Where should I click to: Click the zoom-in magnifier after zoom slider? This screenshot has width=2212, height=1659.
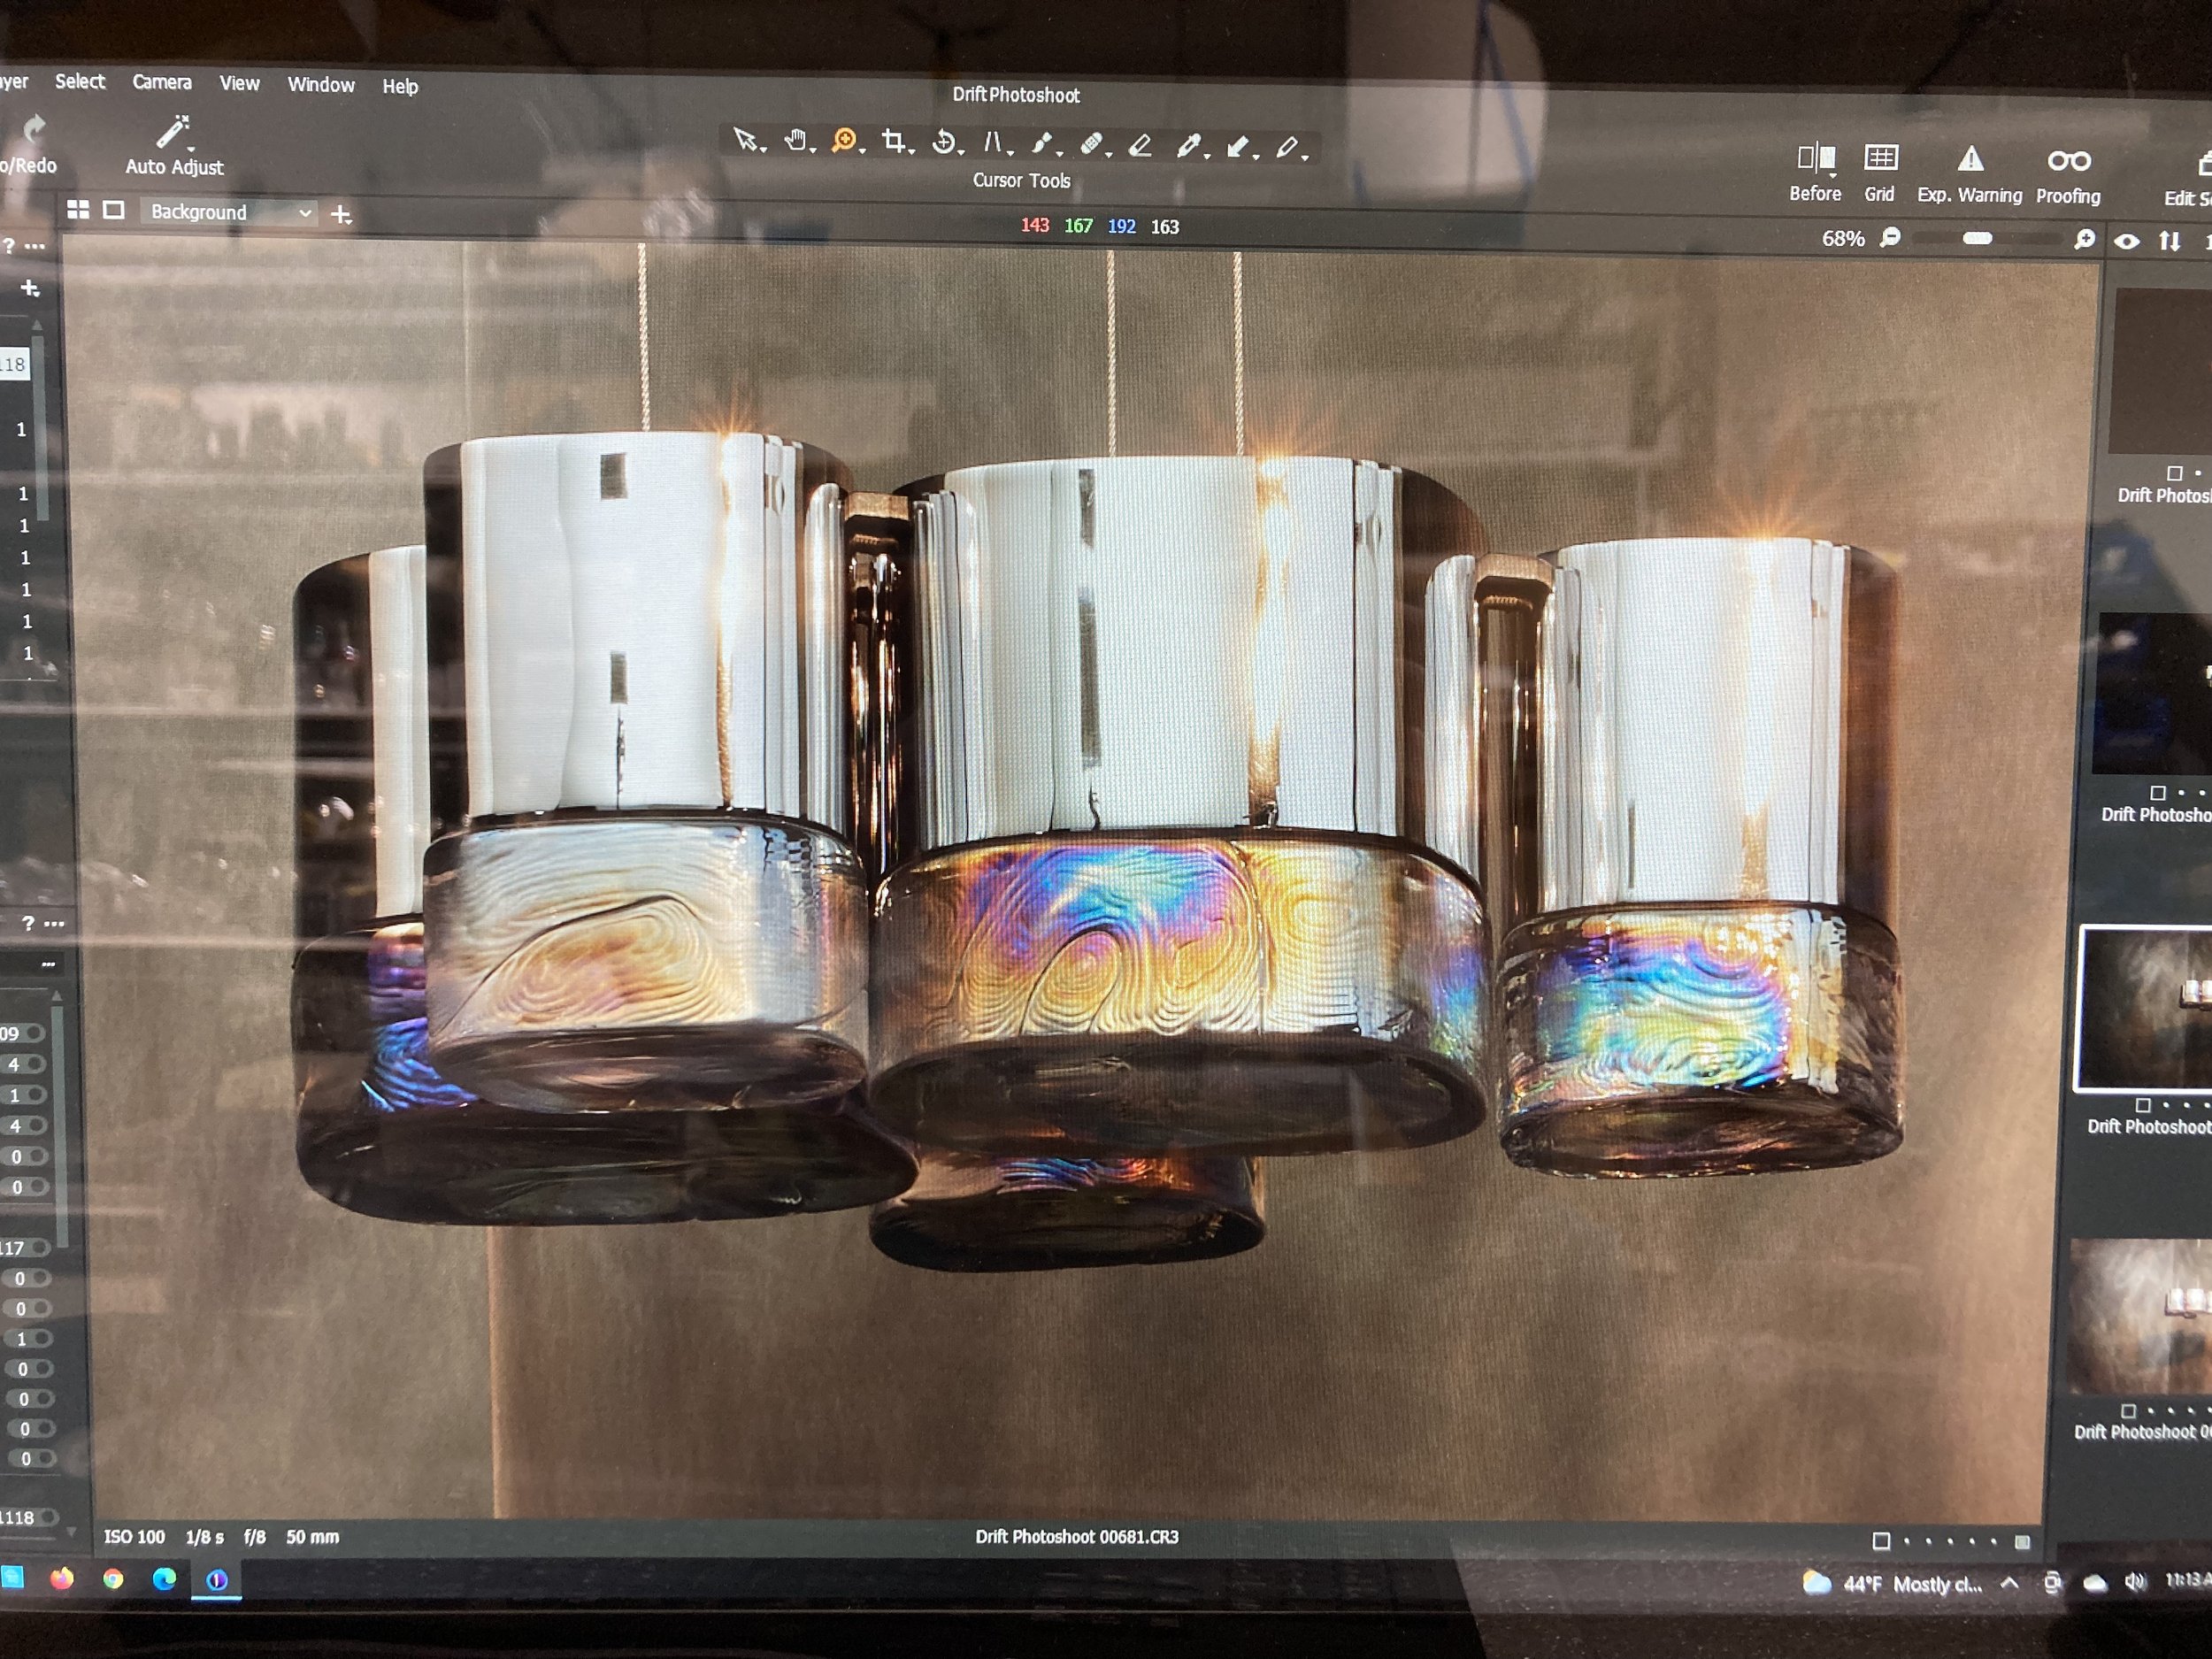[x=2085, y=240]
